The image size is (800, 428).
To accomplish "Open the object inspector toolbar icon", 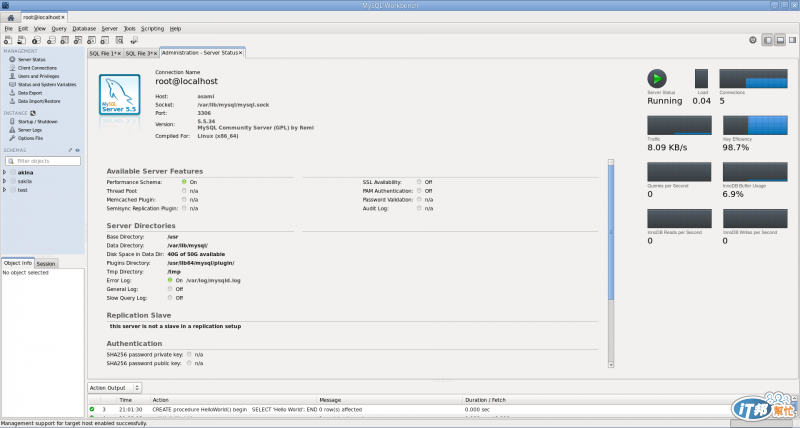I will (x=36, y=40).
